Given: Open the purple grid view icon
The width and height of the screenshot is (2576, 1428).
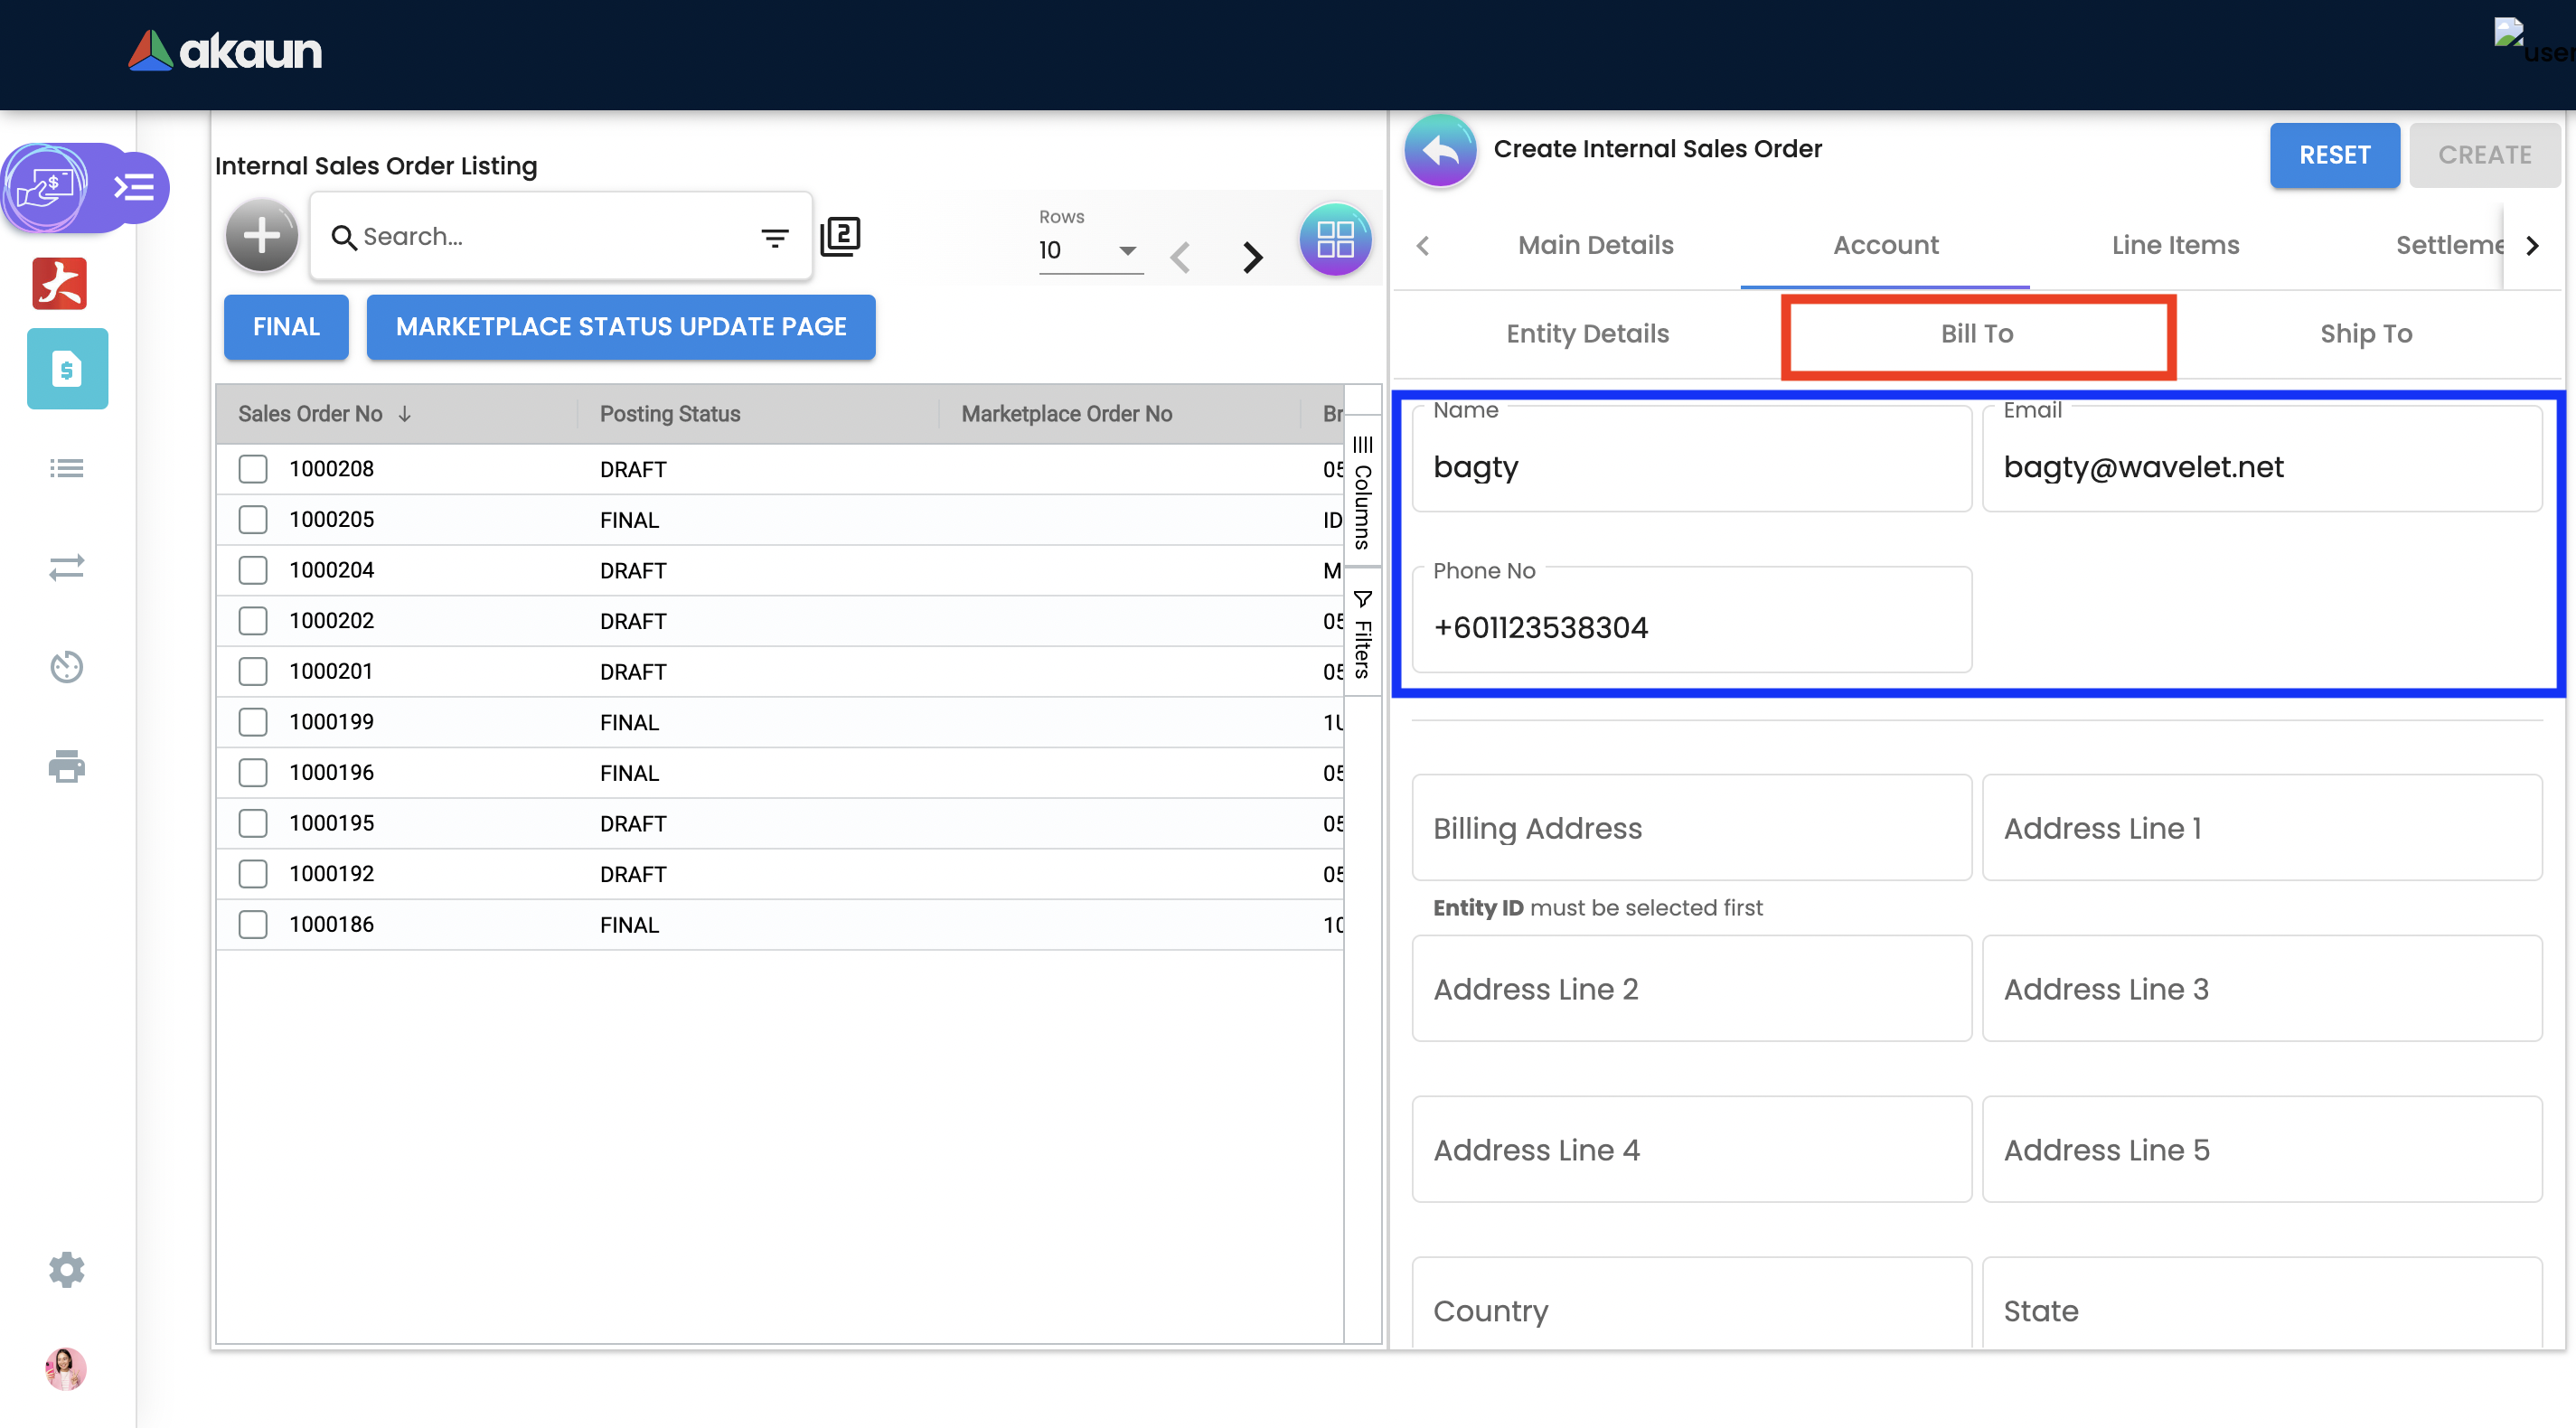Looking at the screenshot, I should click(1334, 239).
